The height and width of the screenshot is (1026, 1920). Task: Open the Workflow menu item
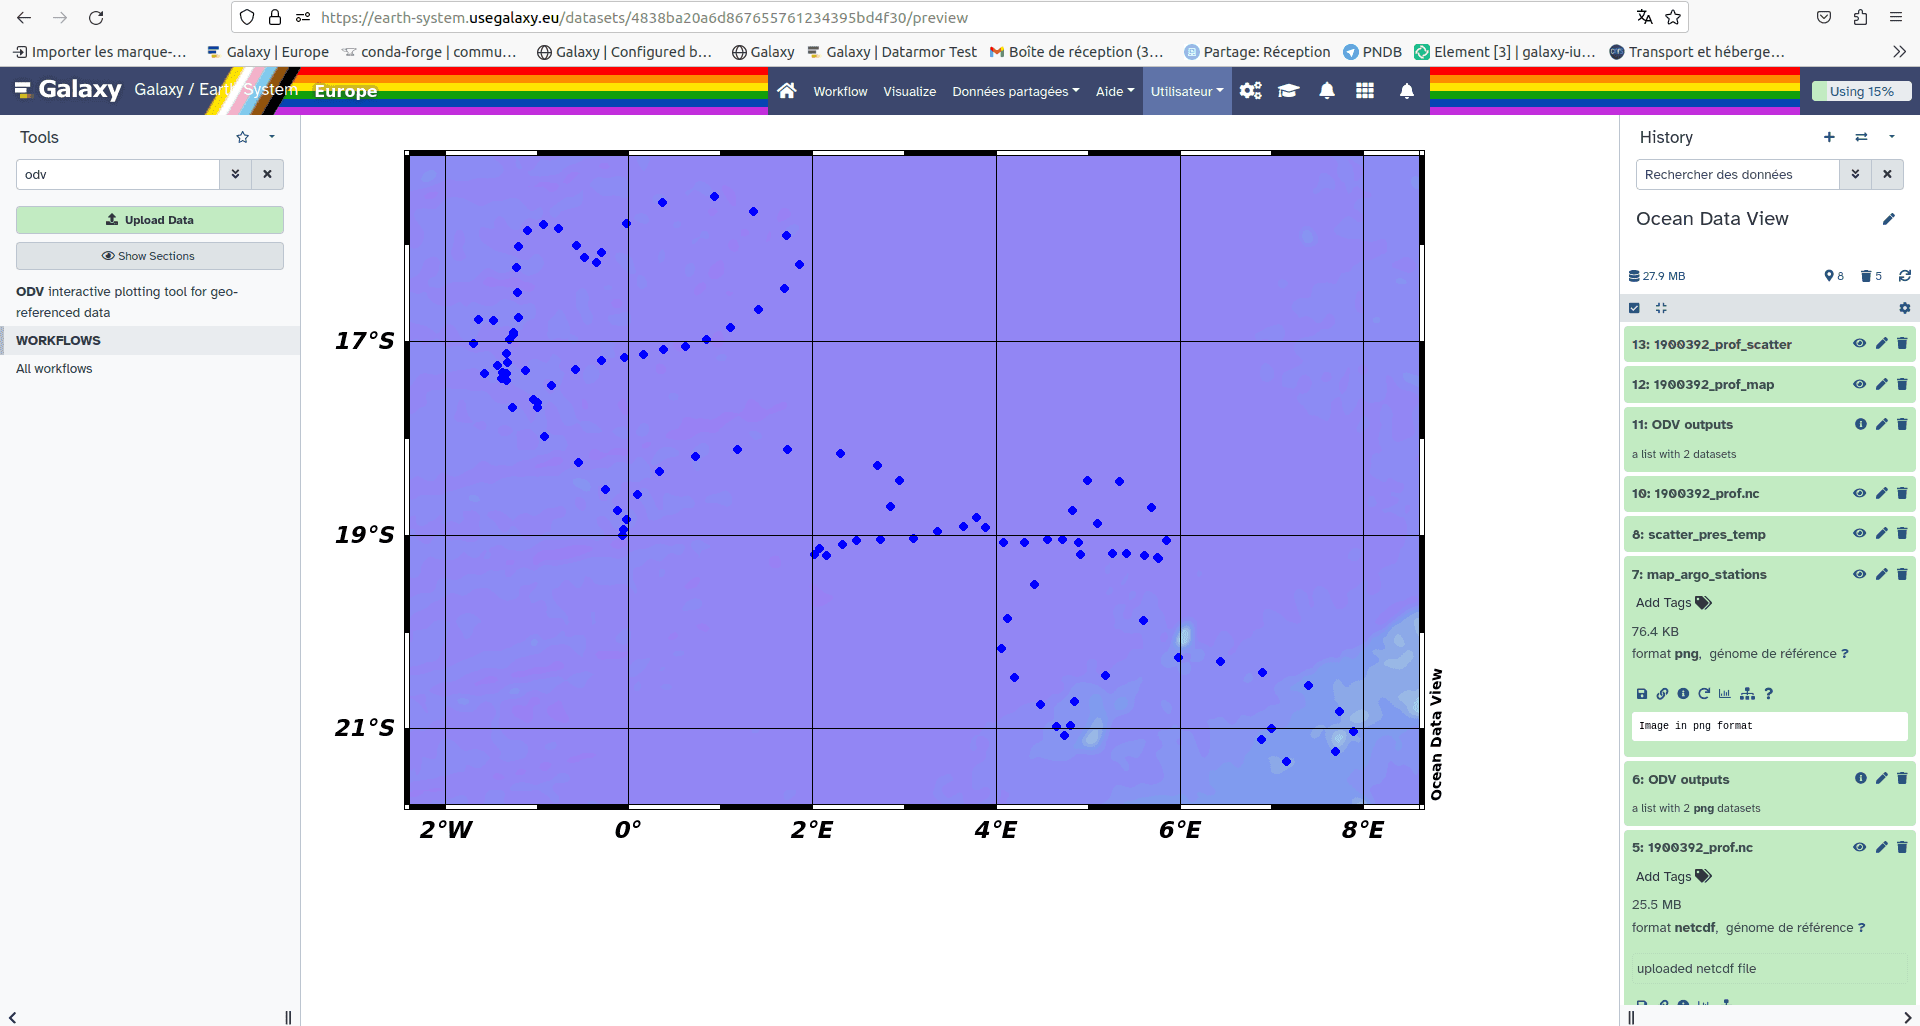(840, 91)
